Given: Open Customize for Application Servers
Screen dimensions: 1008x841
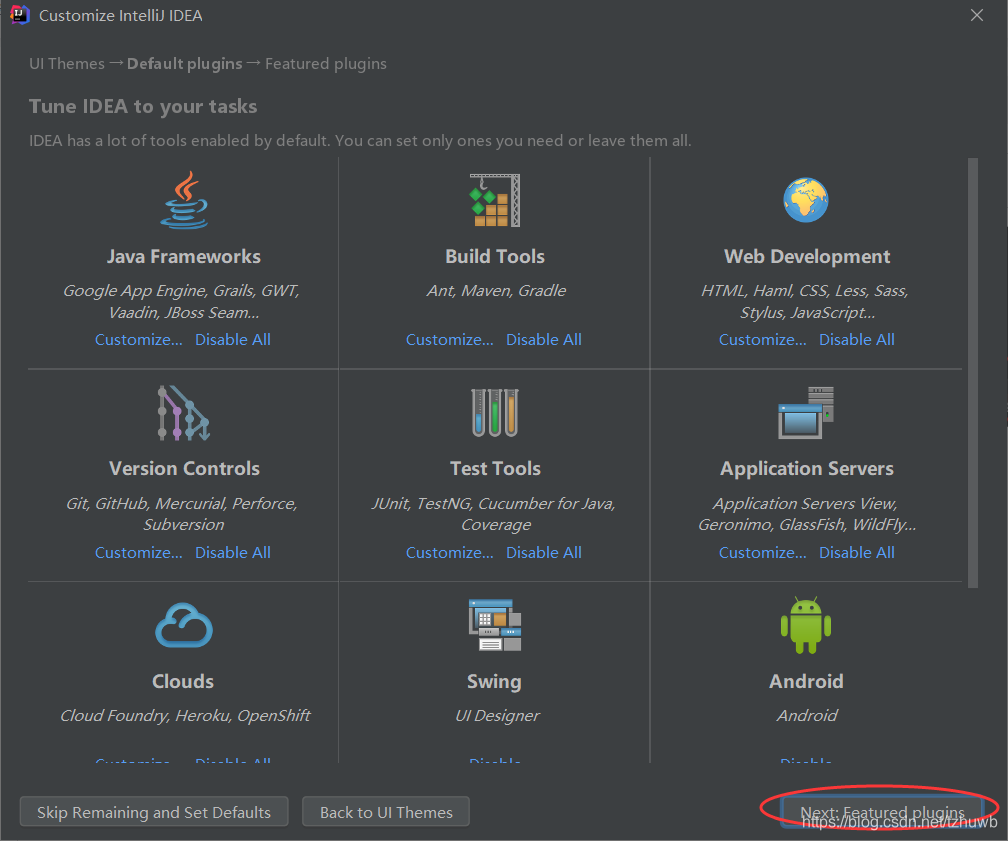Looking at the screenshot, I should (x=762, y=552).
